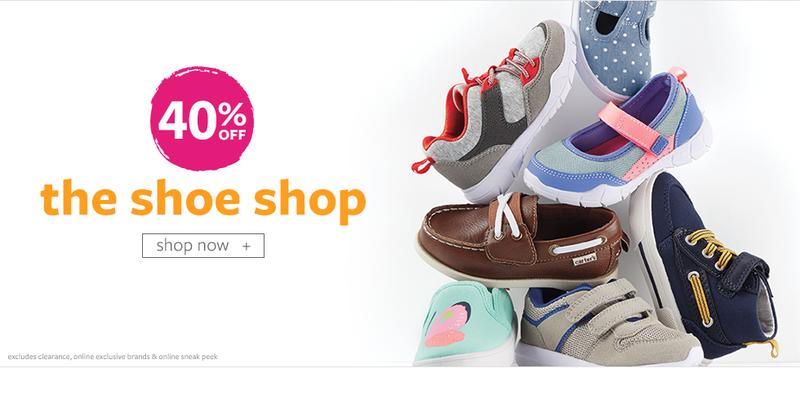Select 'the shoe shop' orange heading

click(203, 199)
